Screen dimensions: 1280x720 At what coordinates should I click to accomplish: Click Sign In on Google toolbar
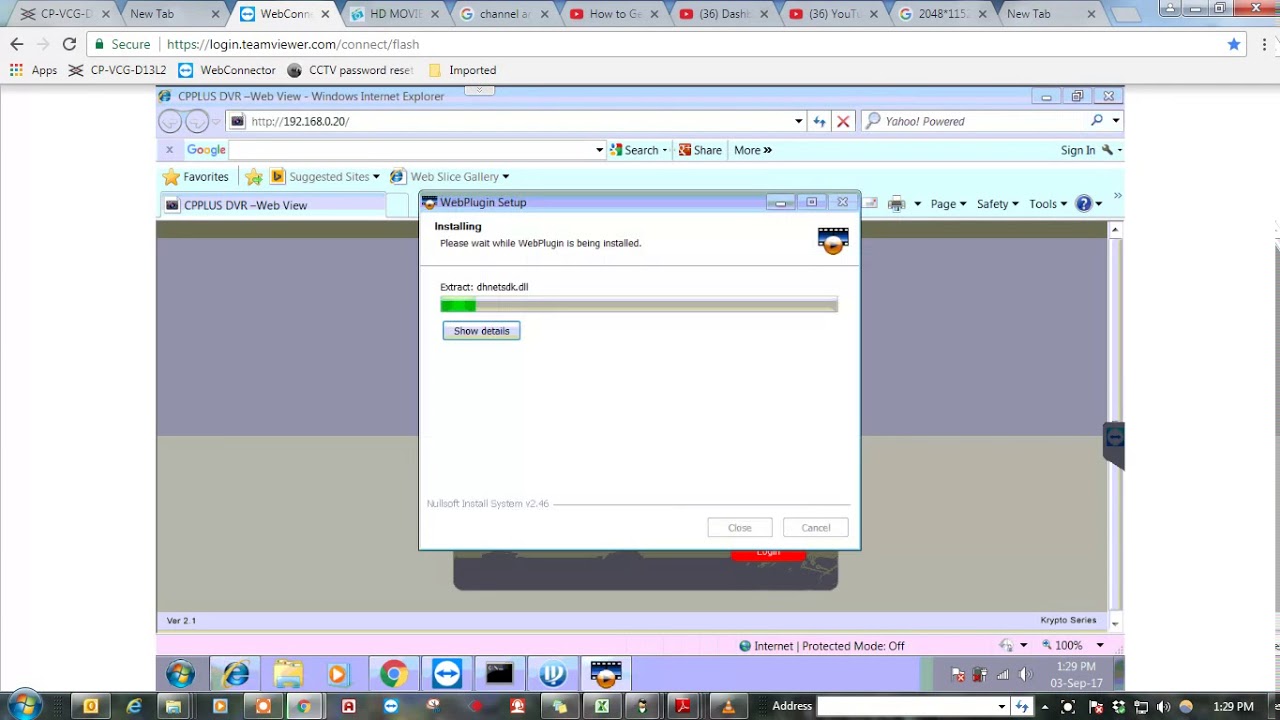[x=1078, y=150]
